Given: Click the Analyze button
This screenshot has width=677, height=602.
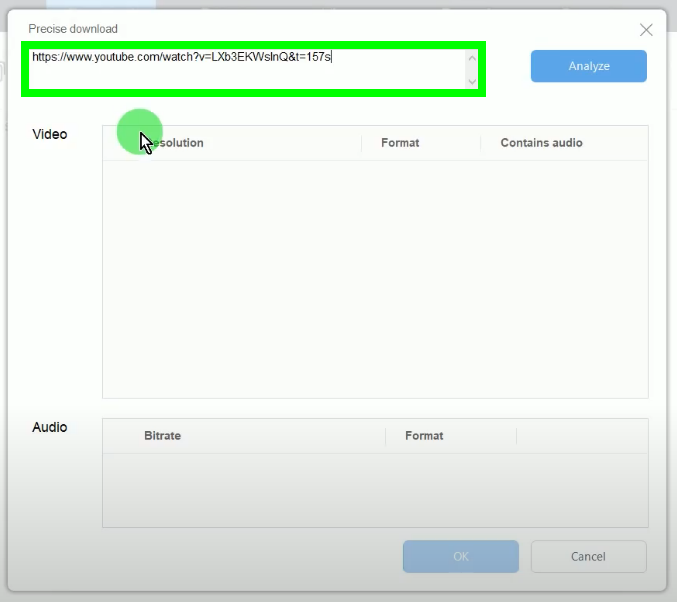Looking at the screenshot, I should tap(588, 66).
